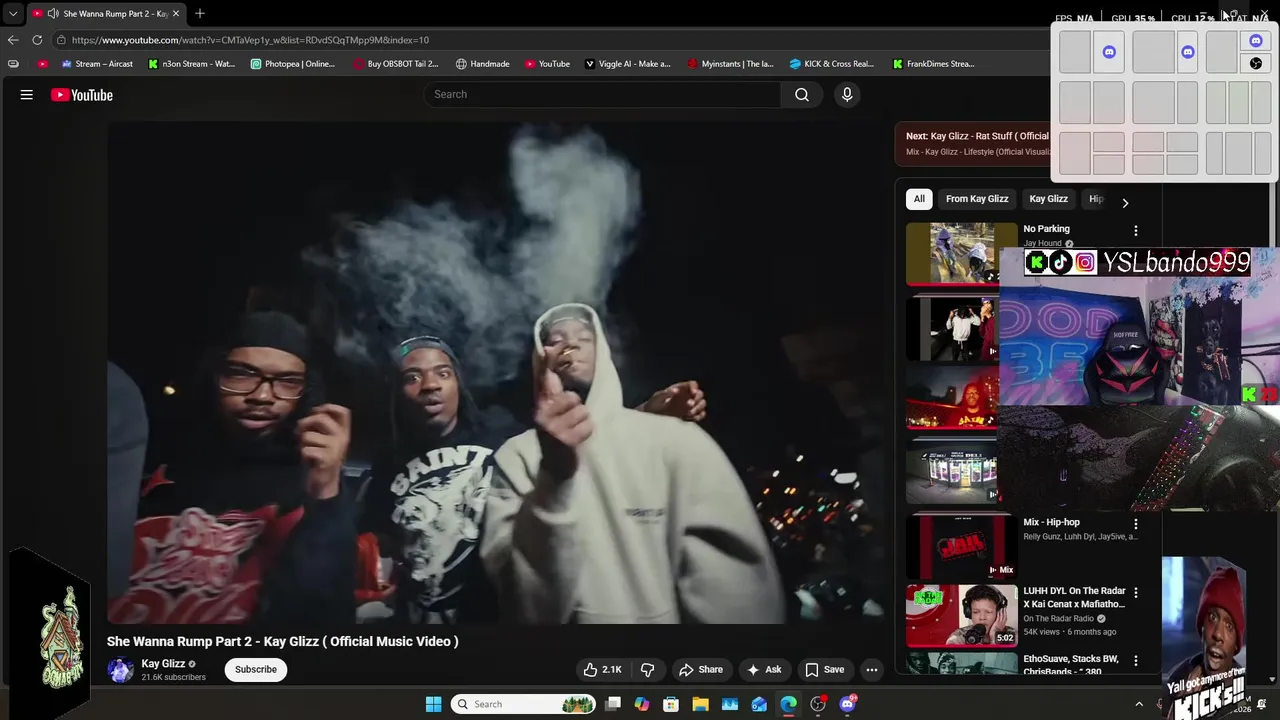Open Discord from the taskbar
Image resolution: width=1280 pixels, height=720 pixels.
(x=848, y=704)
